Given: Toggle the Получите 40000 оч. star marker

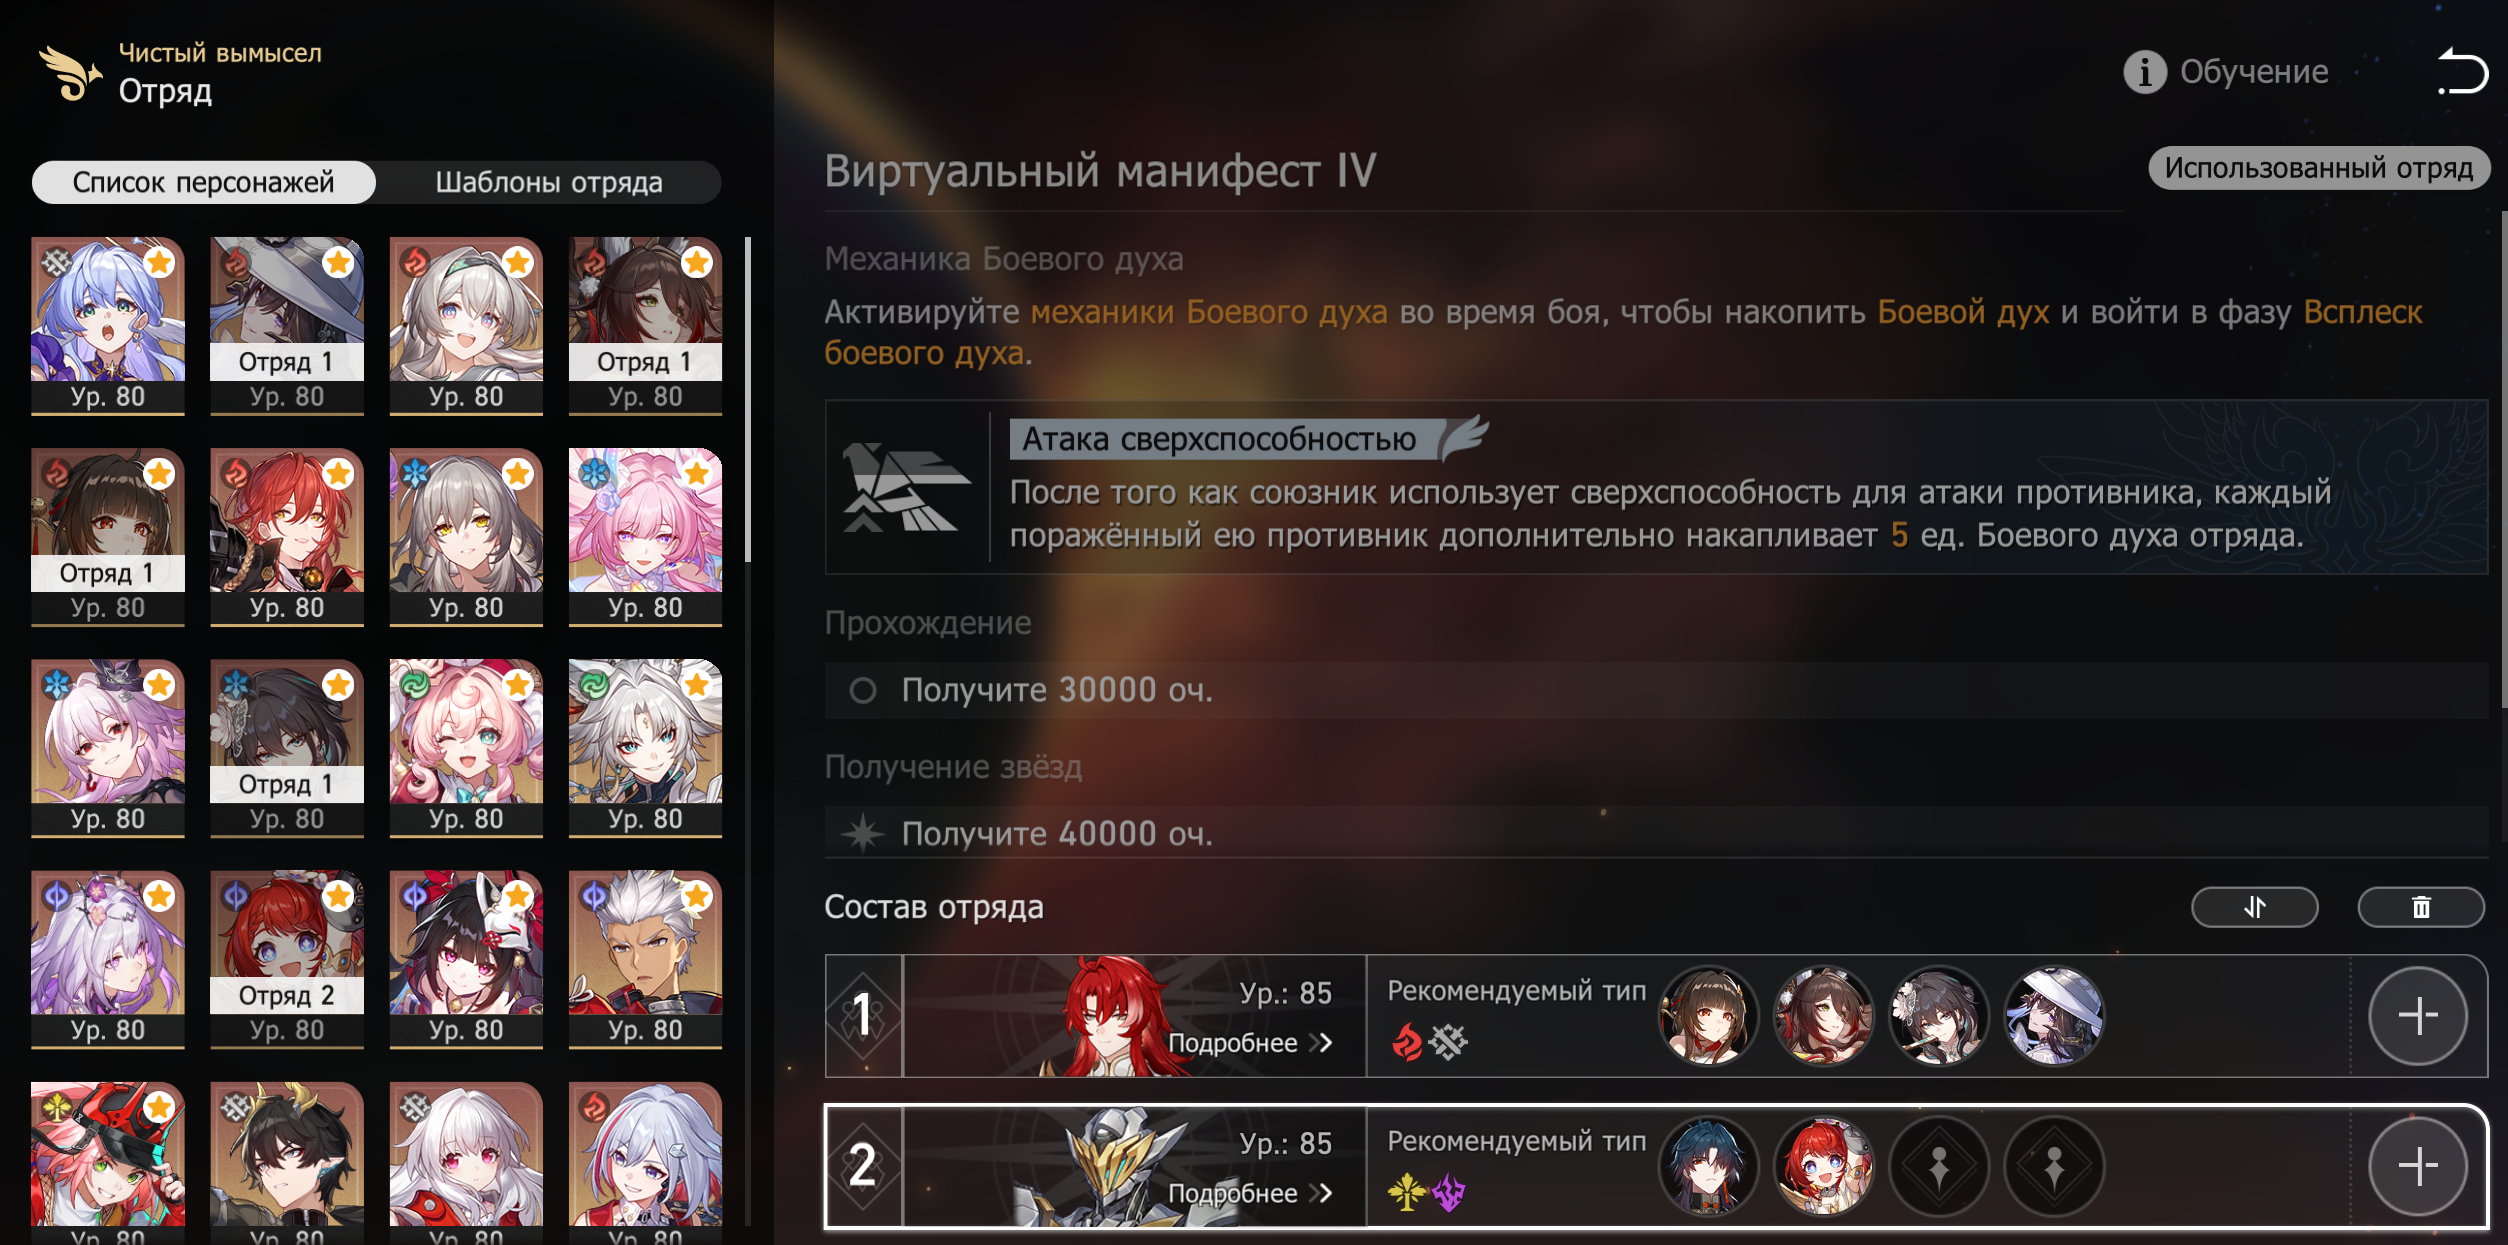Looking at the screenshot, I should [x=863, y=833].
